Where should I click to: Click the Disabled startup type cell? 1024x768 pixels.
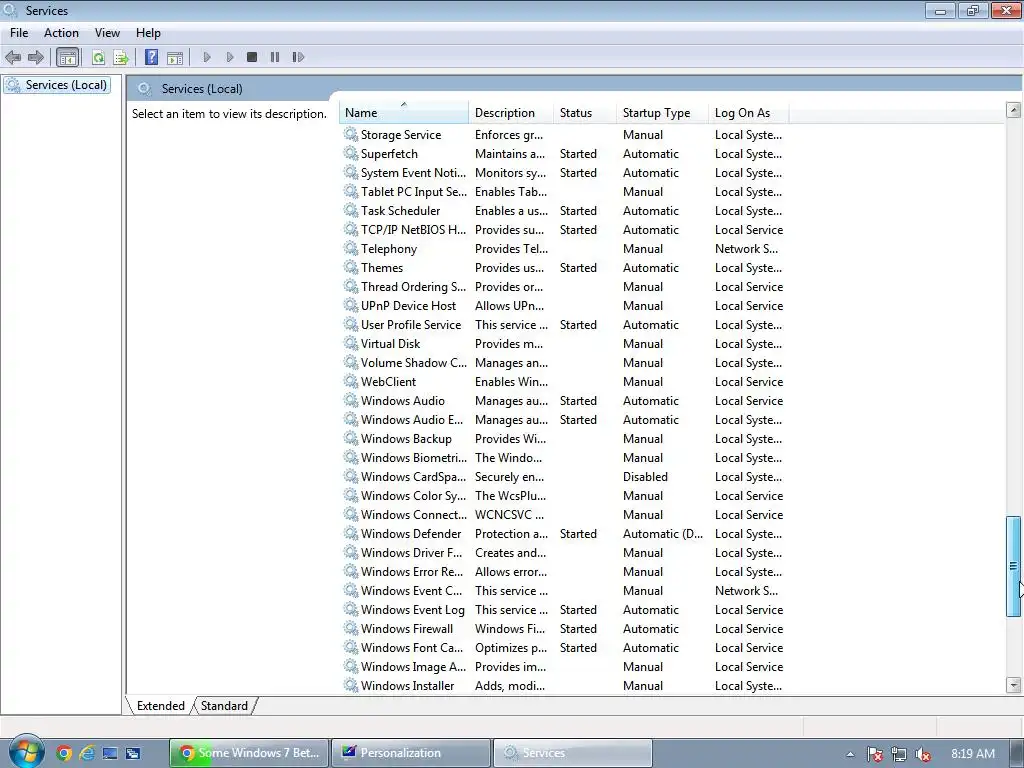(x=645, y=477)
